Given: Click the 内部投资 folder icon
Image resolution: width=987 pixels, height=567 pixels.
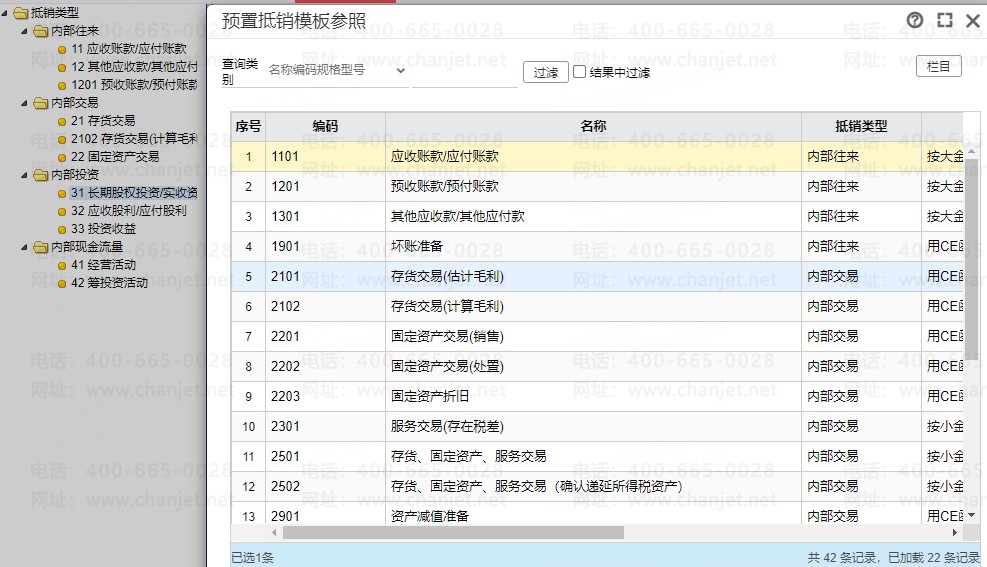Looking at the screenshot, I should [x=41, y=175].
